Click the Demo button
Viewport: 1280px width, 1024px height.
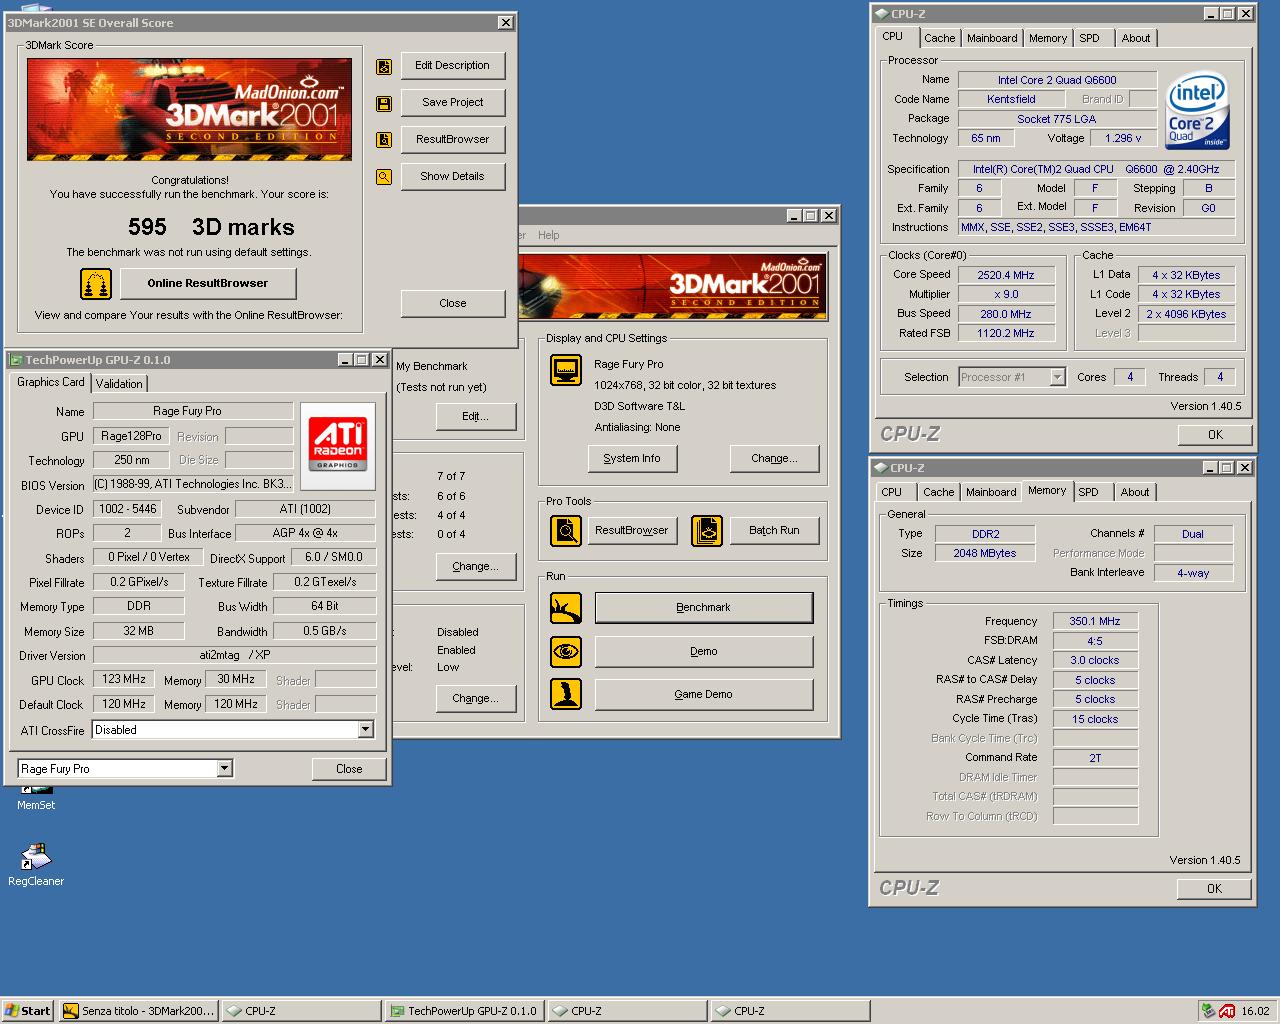tap(704, 652)
